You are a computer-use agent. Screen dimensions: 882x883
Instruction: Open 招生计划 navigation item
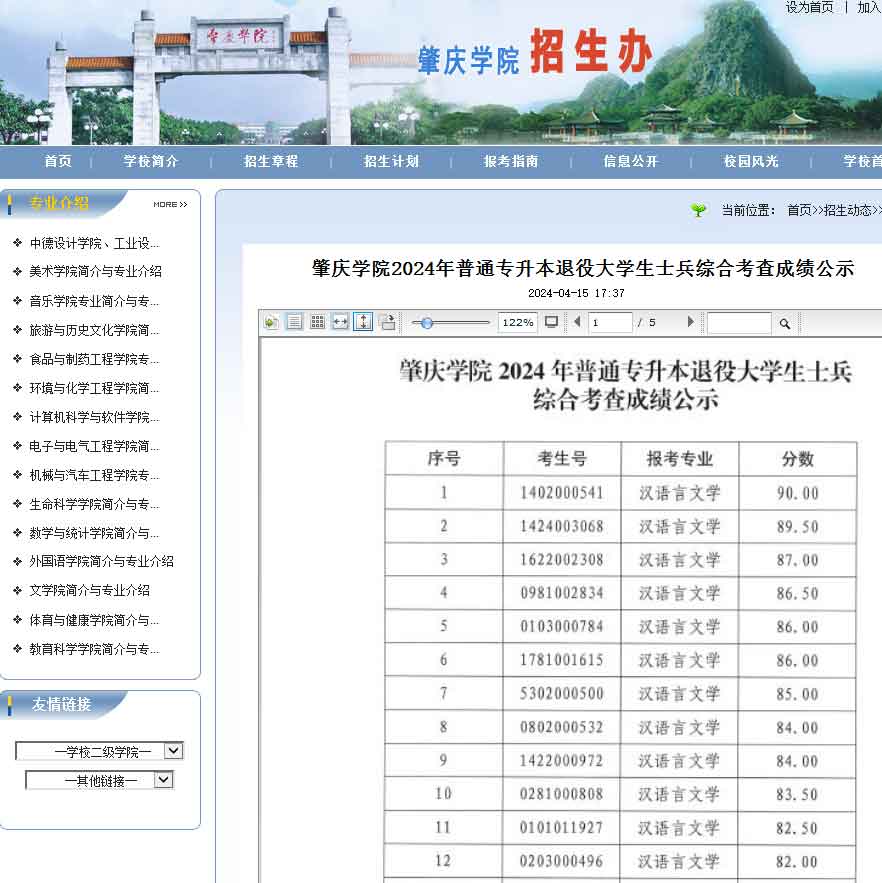pos(391,162)
